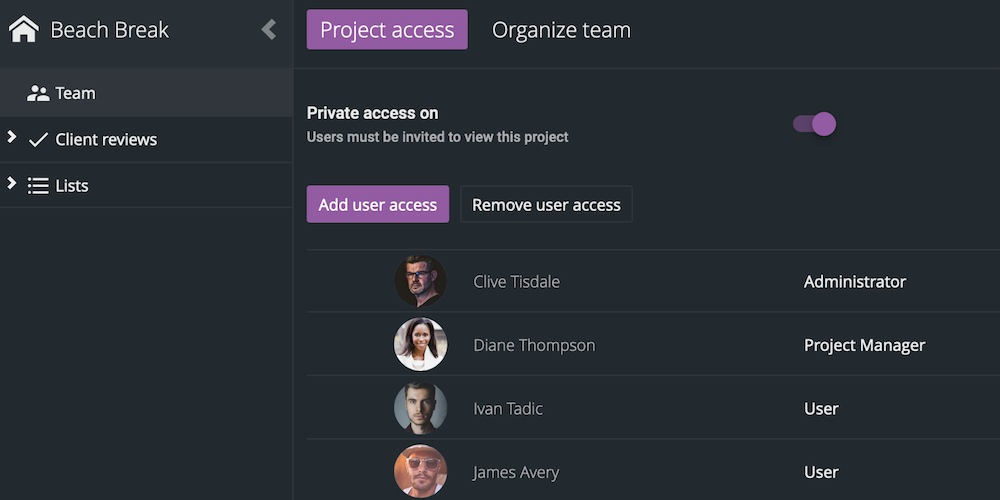The image size is (1000, 500).
Task: Click the Beach Break project title
Action: [x=110, y=30]
